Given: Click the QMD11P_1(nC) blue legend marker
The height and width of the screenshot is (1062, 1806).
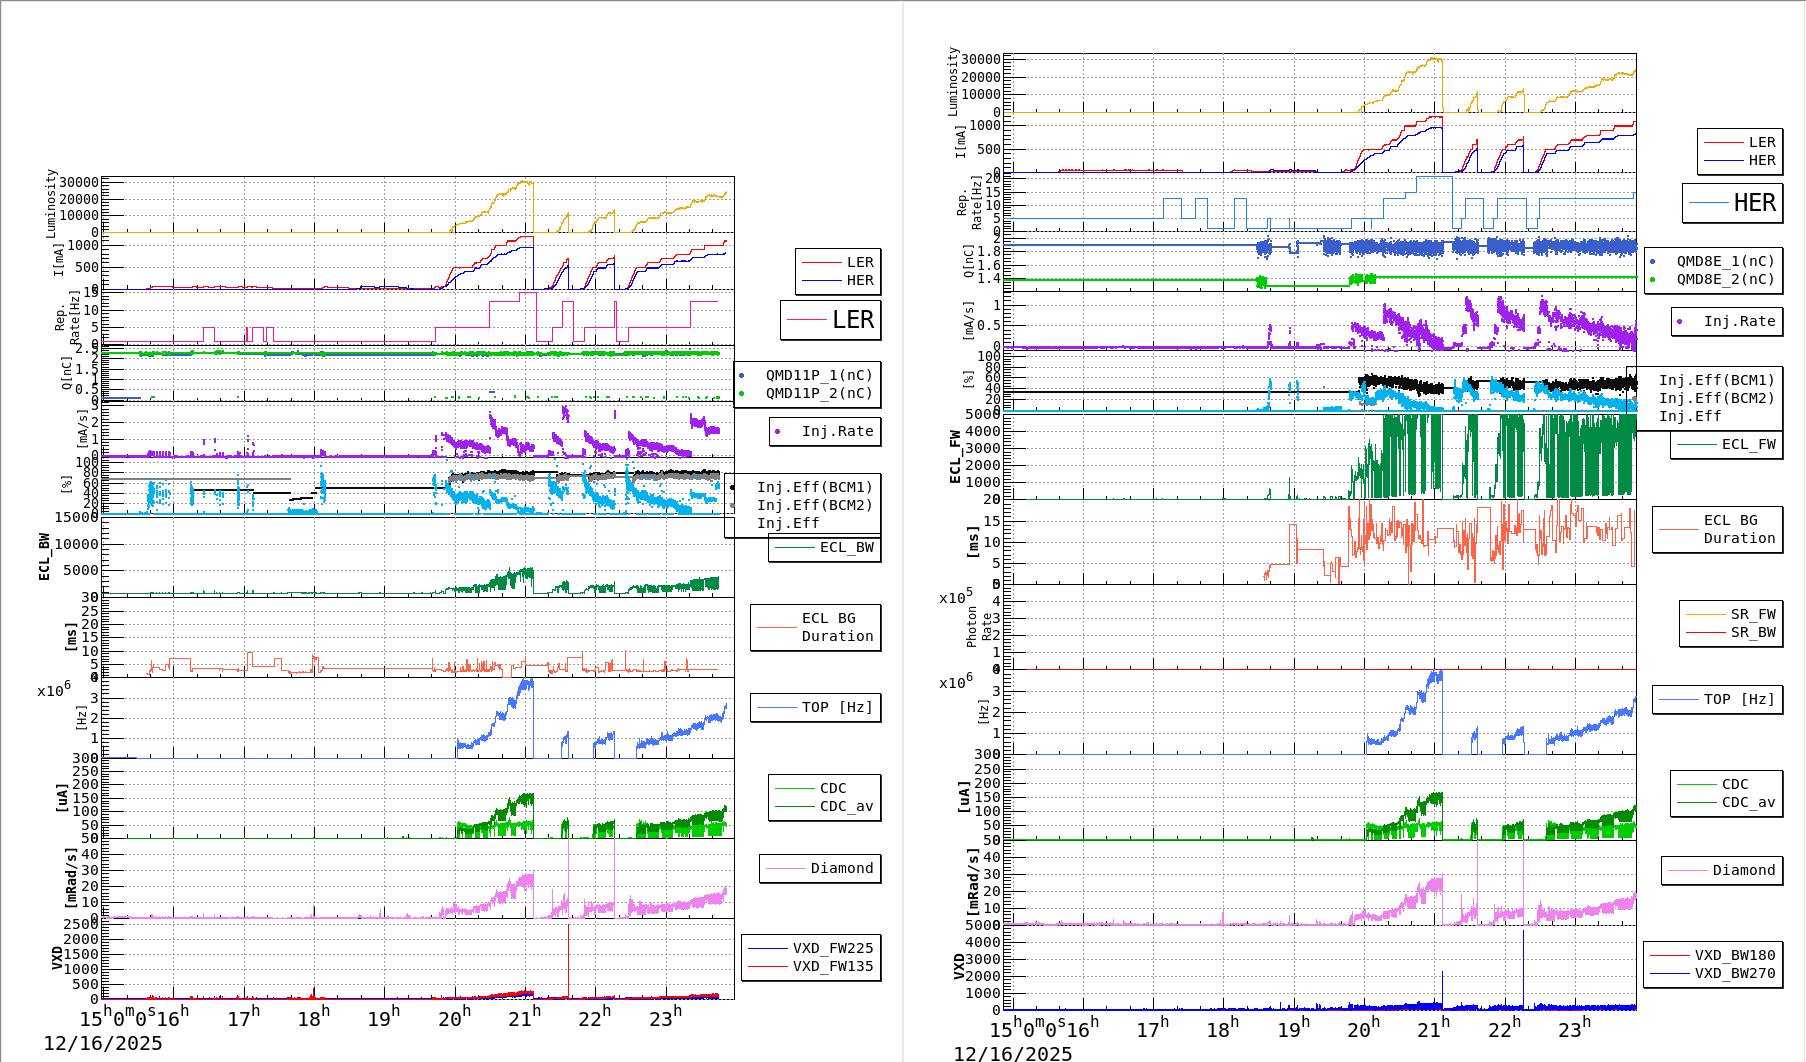Looking at the screenshot, I should point(742,376).
